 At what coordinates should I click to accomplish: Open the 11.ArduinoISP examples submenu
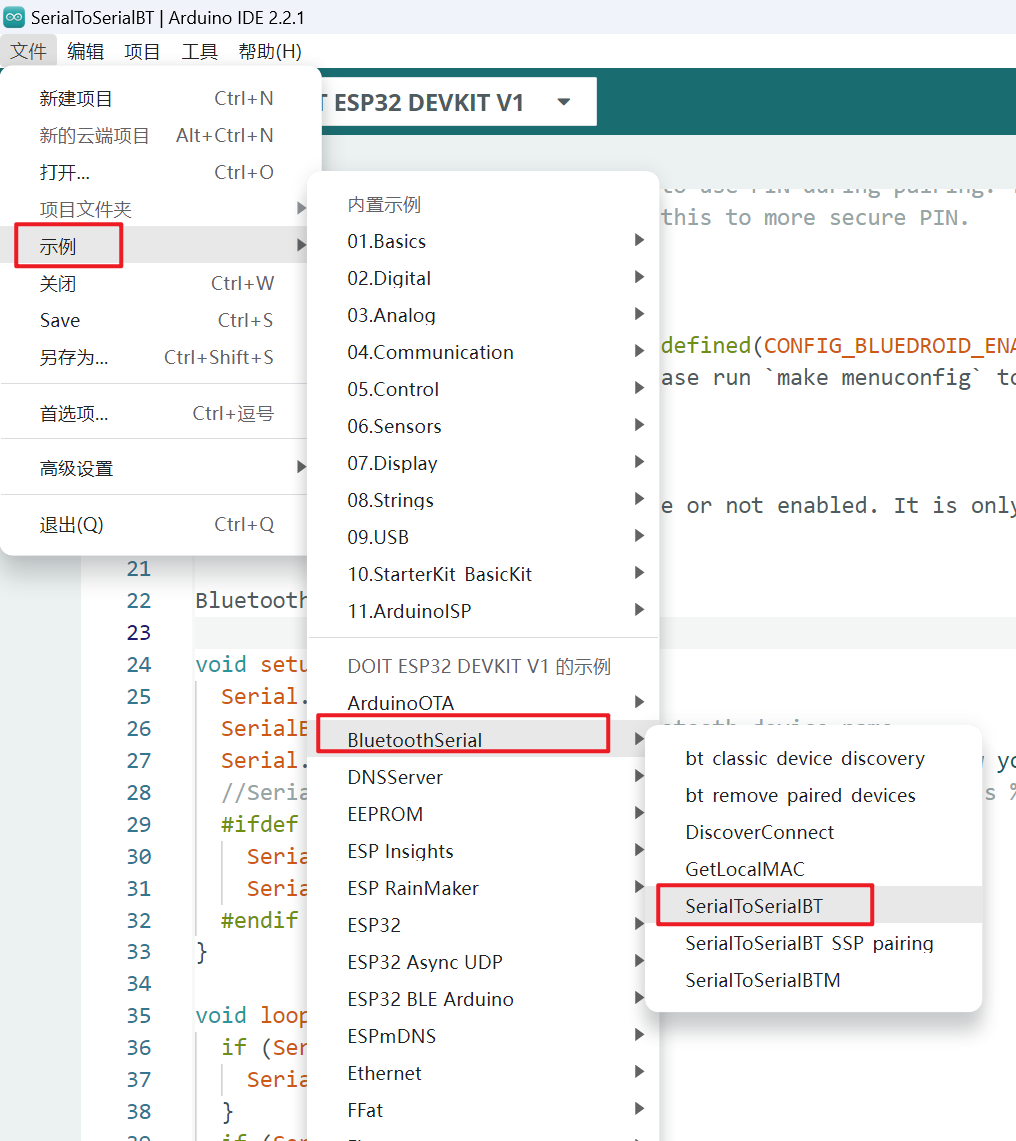point(483,611)
